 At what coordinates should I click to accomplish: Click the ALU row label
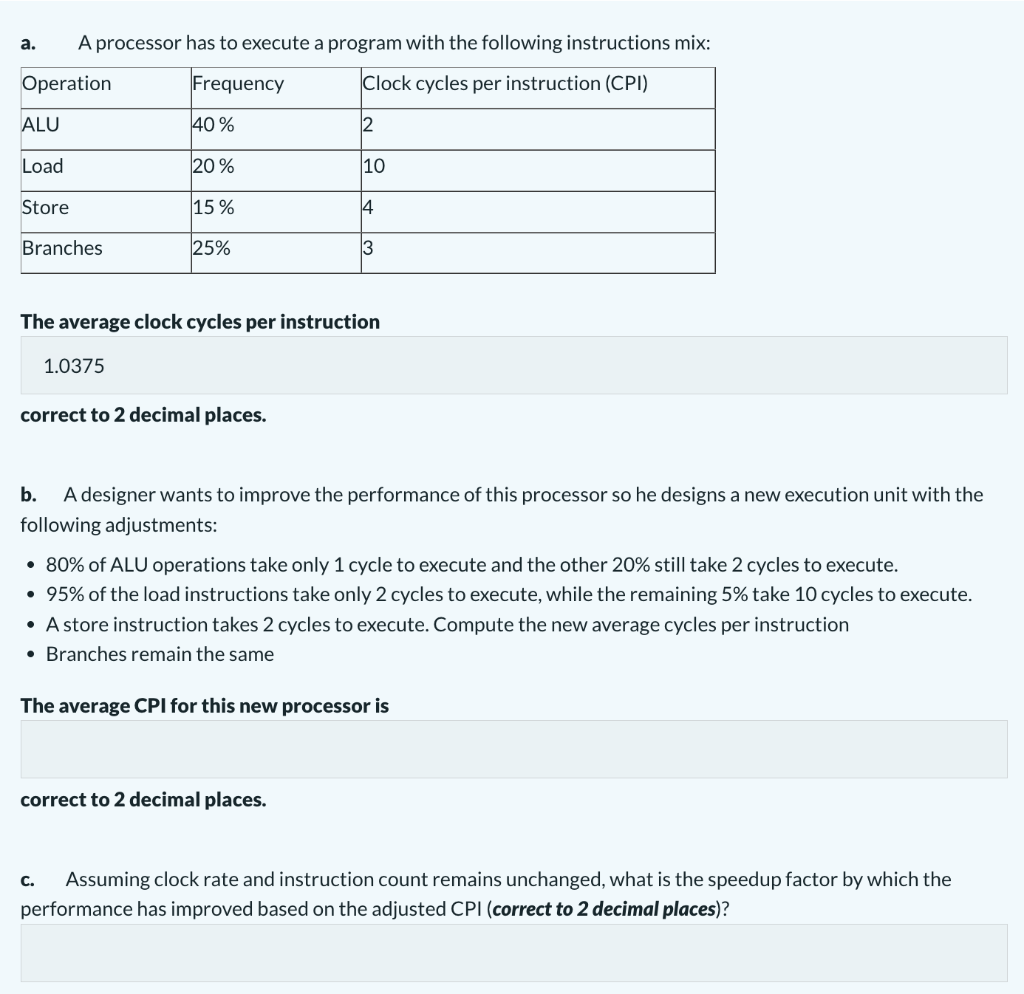click(106, 129)
